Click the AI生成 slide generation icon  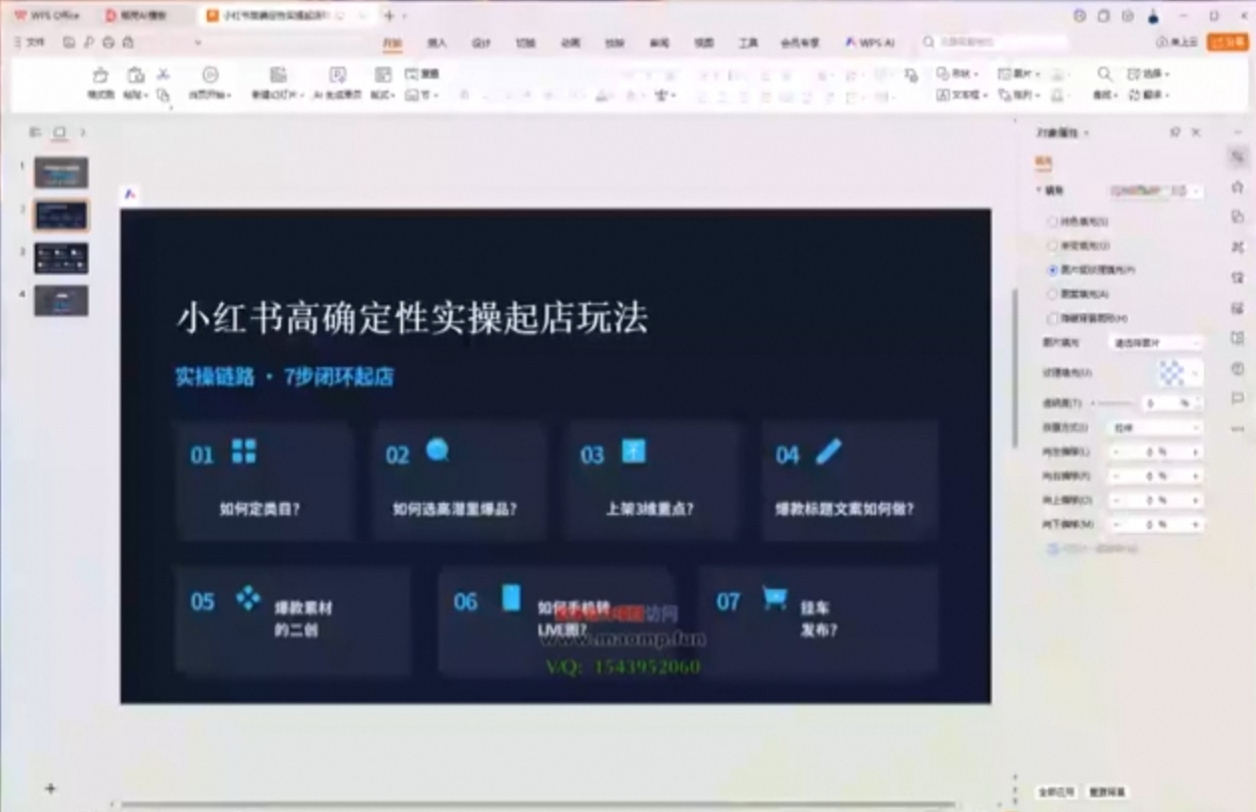[338, 75]
